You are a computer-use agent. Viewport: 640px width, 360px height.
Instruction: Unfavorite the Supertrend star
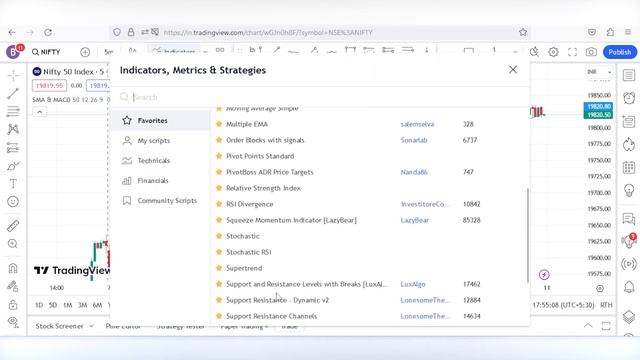pos(219,268)
